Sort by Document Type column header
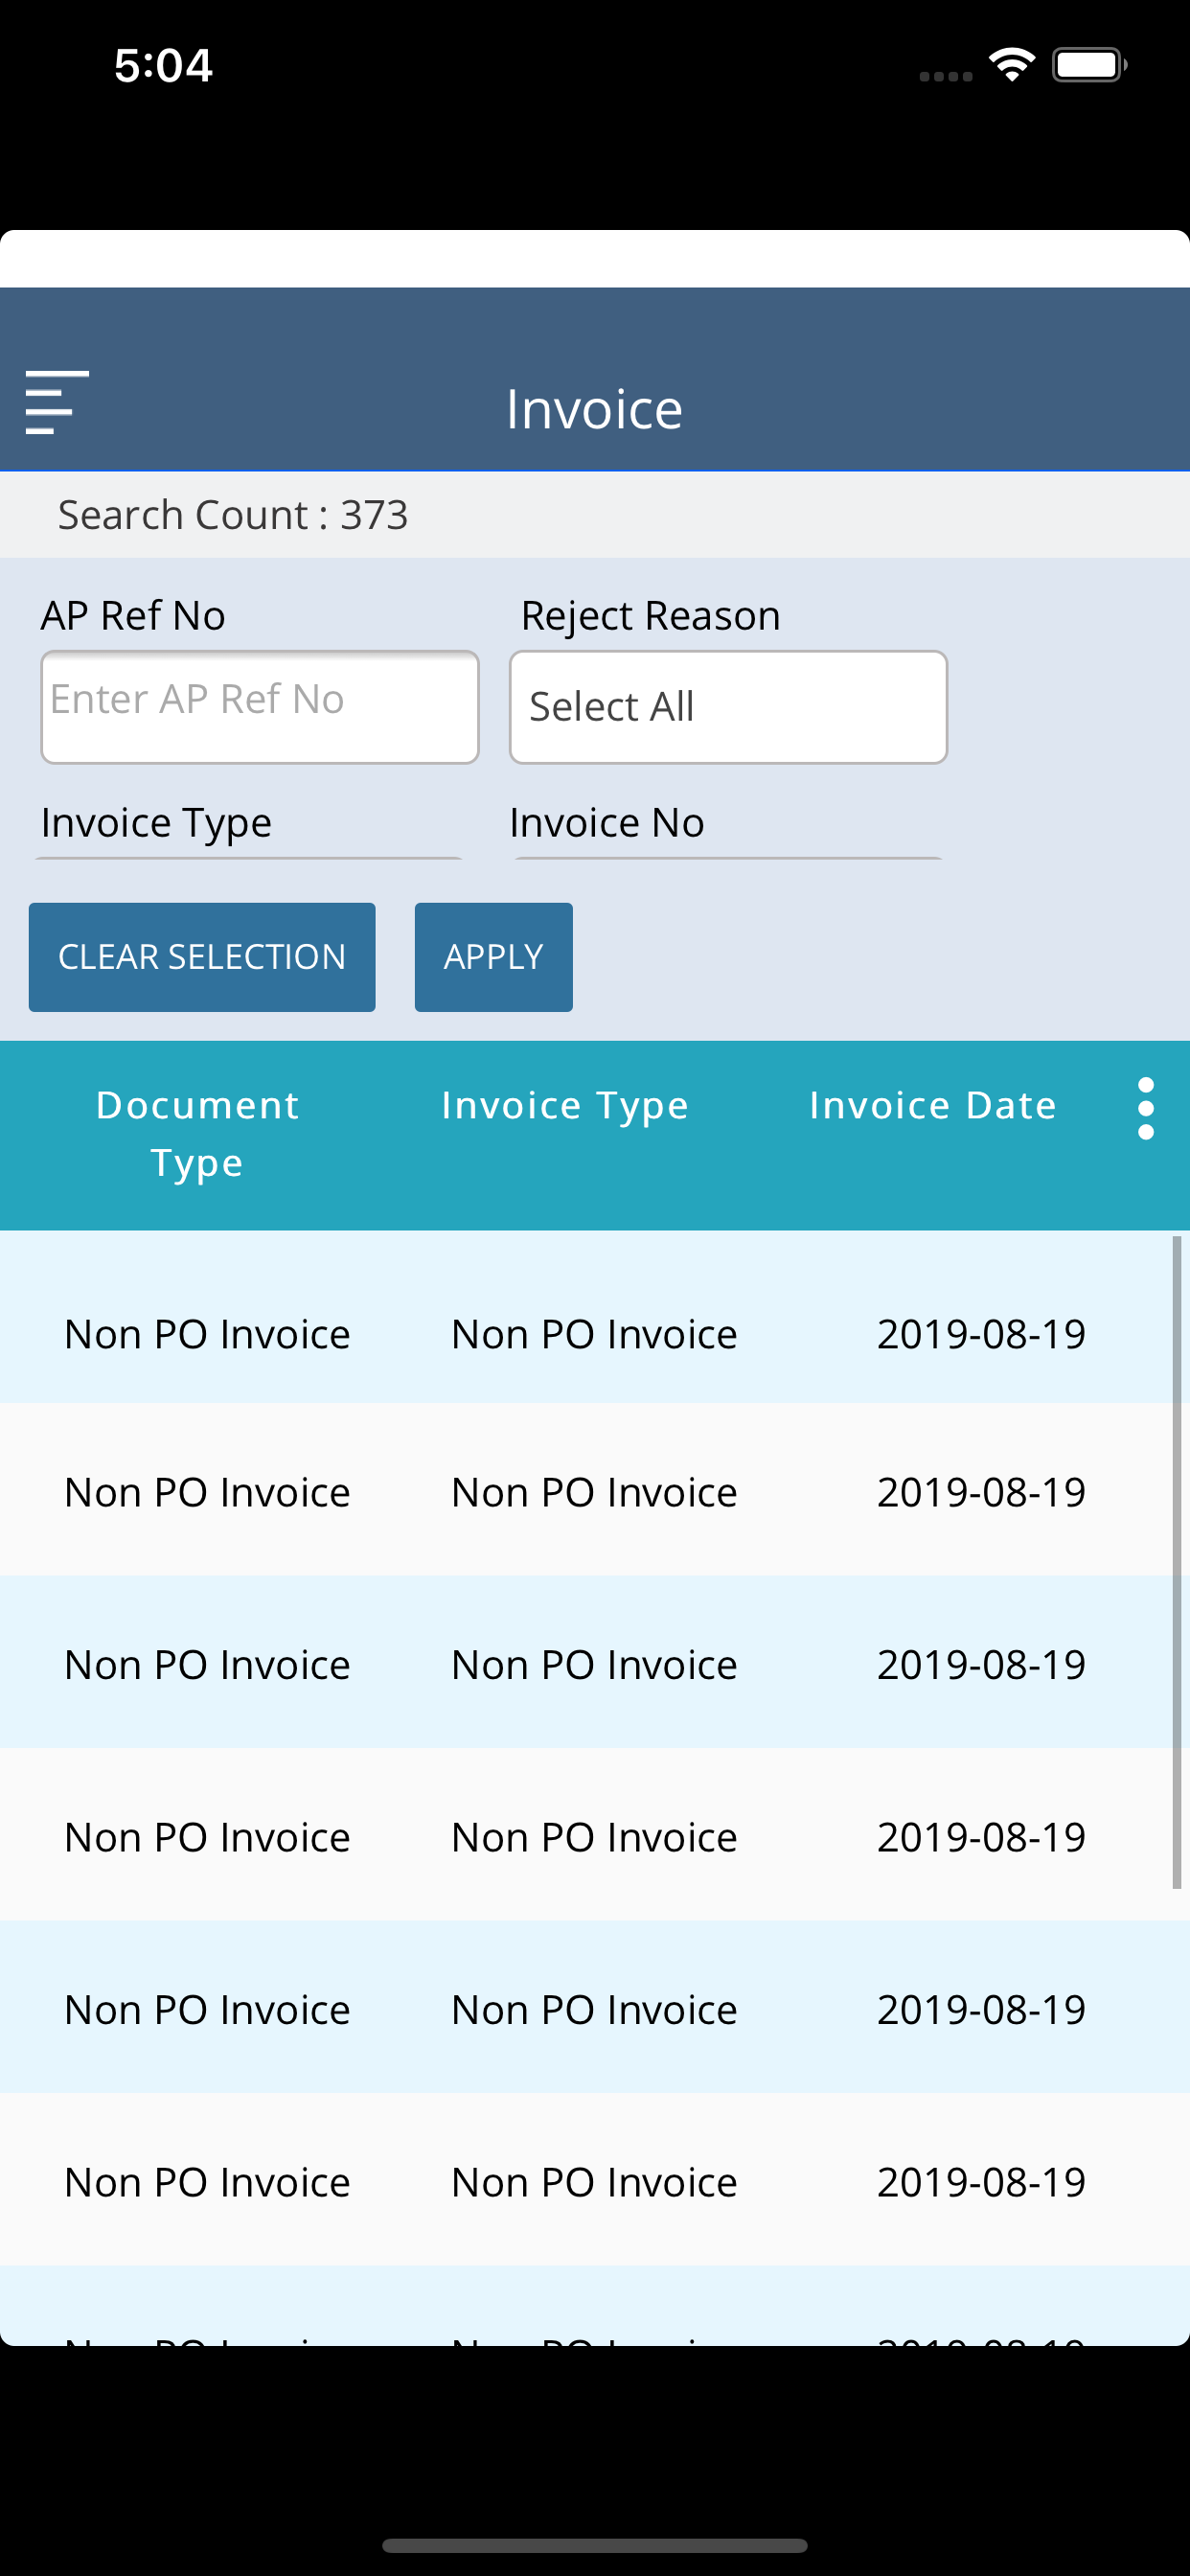Image resolution: width=1190 pixels, height=2576 pixels. (x=197, y=1134)
